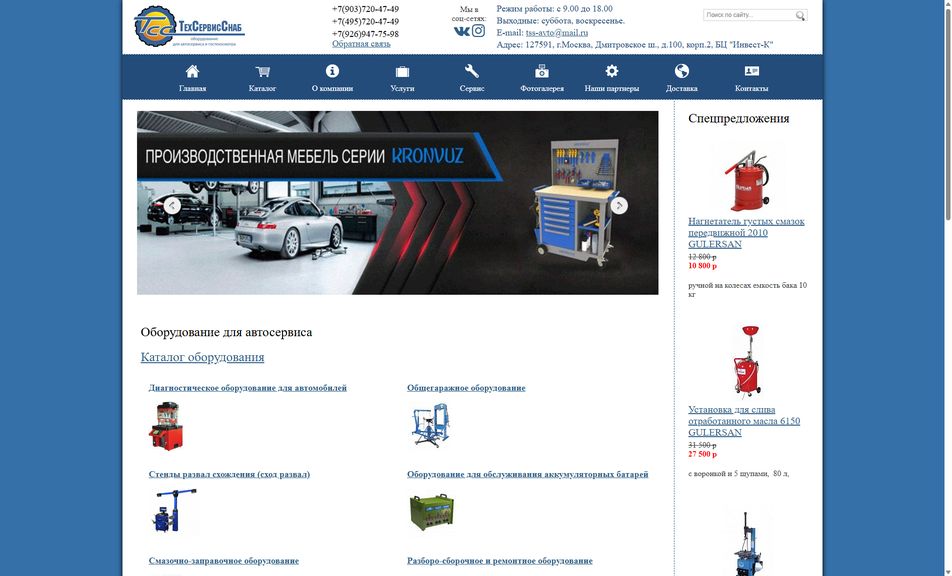Image resolution: width=952 pixels, height=576 pixels.
Task: Open the VK social network icon
Action: (x=461, y=31)
